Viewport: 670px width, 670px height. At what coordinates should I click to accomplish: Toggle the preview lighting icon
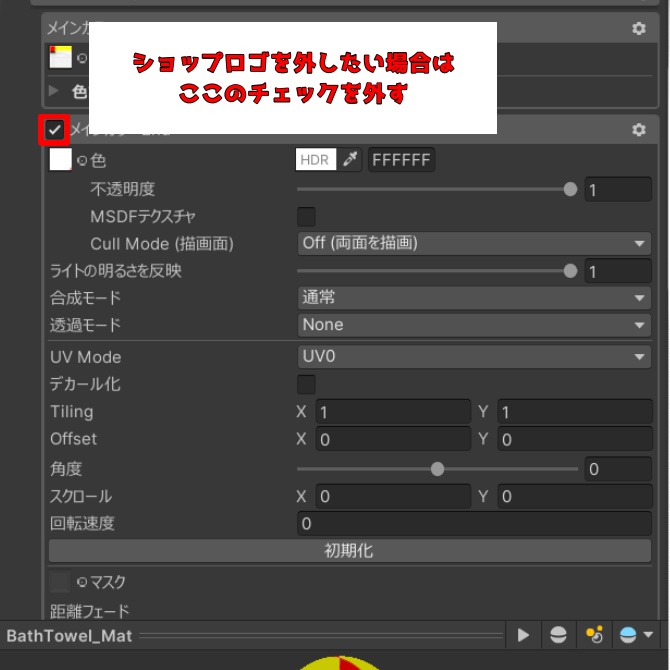(x=594, y=635)
